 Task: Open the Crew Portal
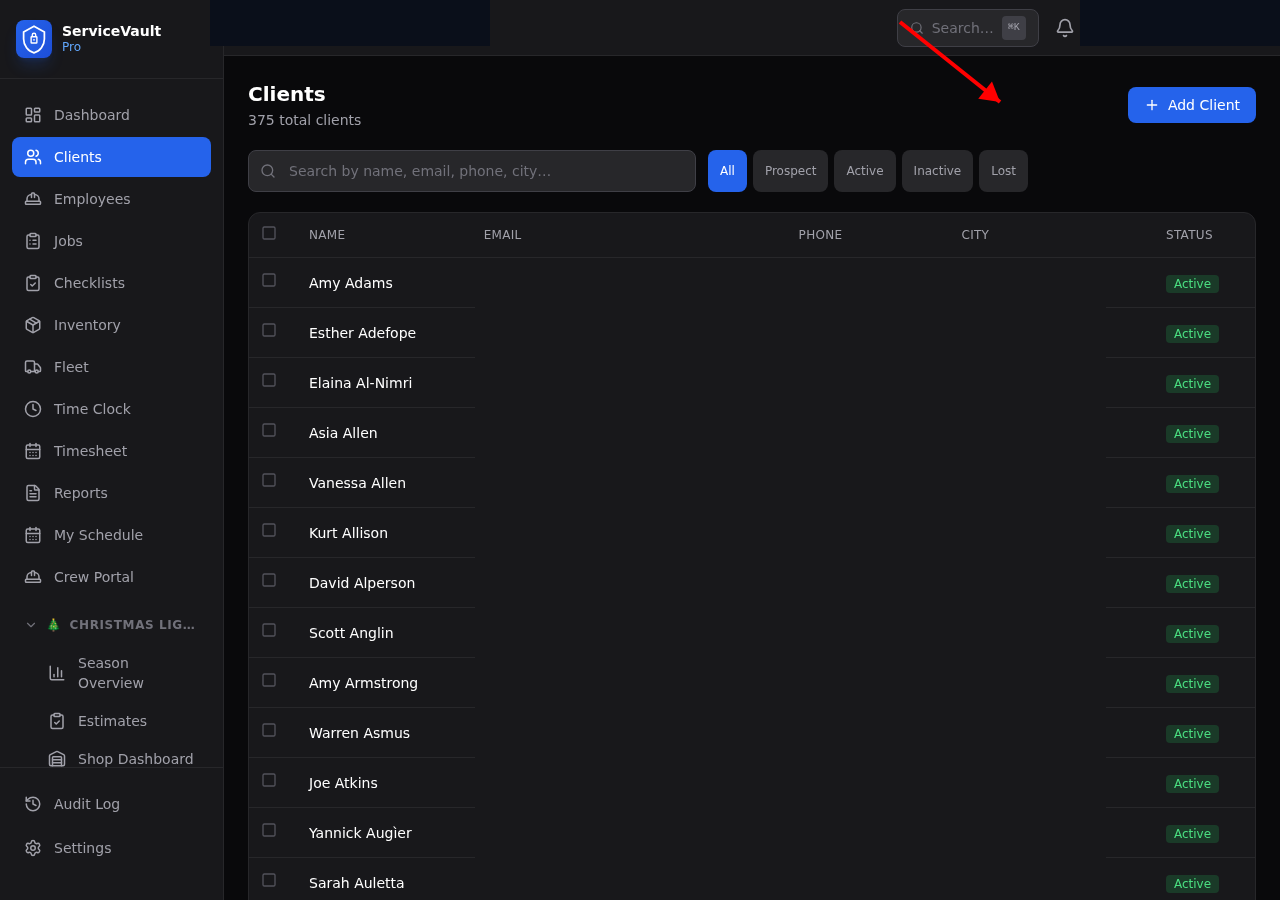click(x=93, y=577)
